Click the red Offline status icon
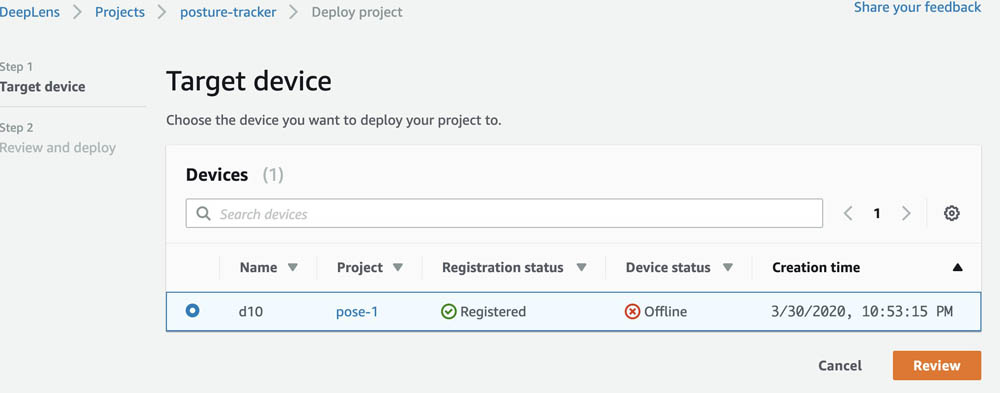 tap(632, 312)
